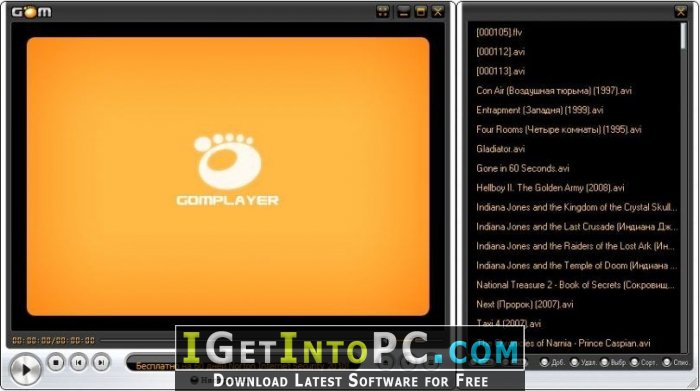Click the playlist vertical scrollbar
The width and height of the screenshot is (700, 391).
[x=683, y=187]
